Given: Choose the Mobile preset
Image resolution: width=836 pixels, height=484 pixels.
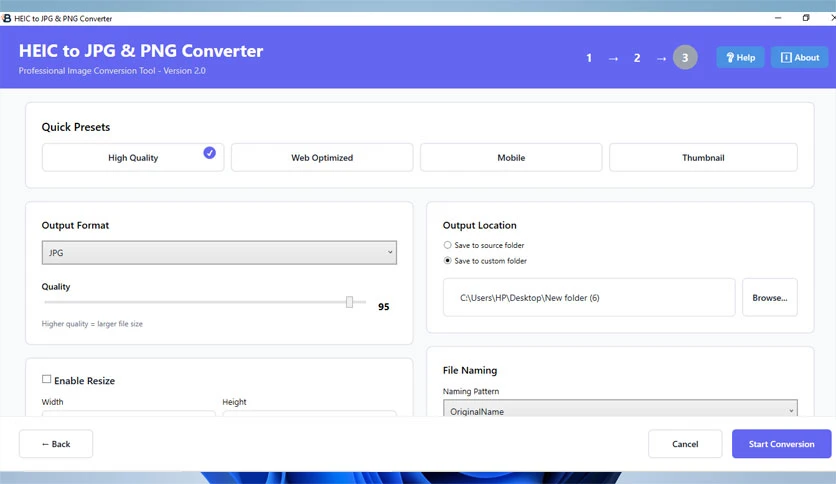Looking at the screenshot, I should (511, 157).
